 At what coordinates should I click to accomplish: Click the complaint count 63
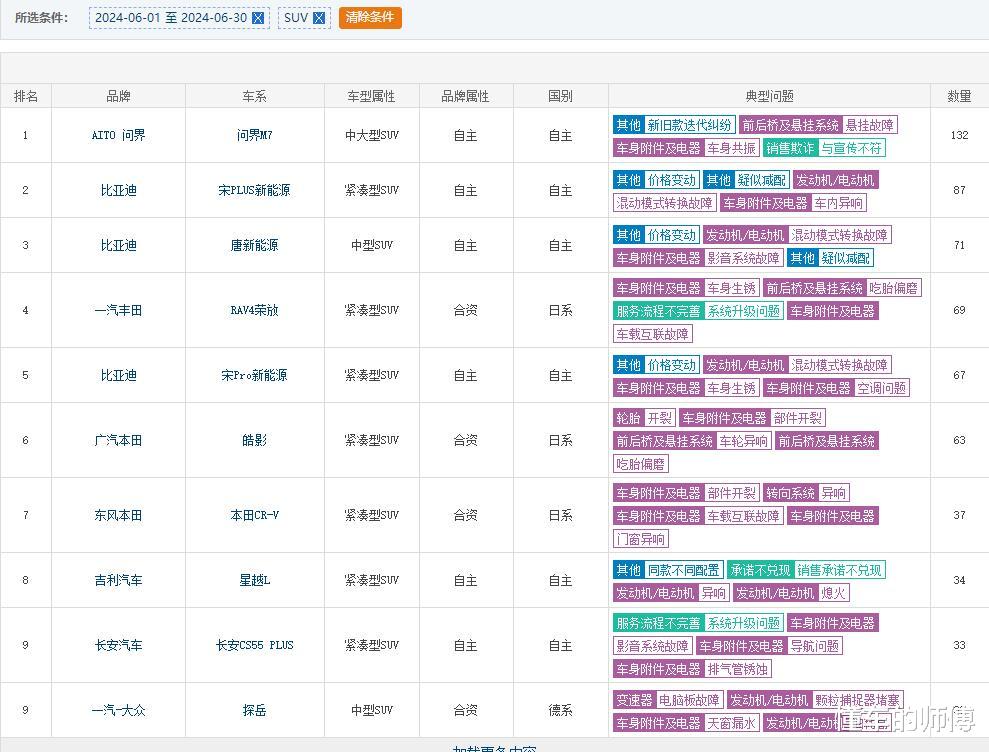point(959,440)
